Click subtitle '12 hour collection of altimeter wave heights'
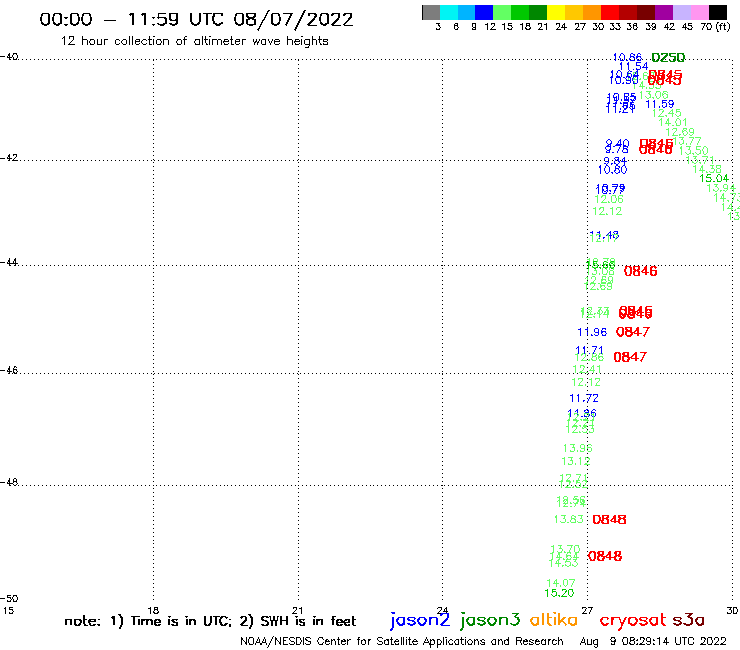The height and width of the screenshot is (650, 740). (194, 41)
